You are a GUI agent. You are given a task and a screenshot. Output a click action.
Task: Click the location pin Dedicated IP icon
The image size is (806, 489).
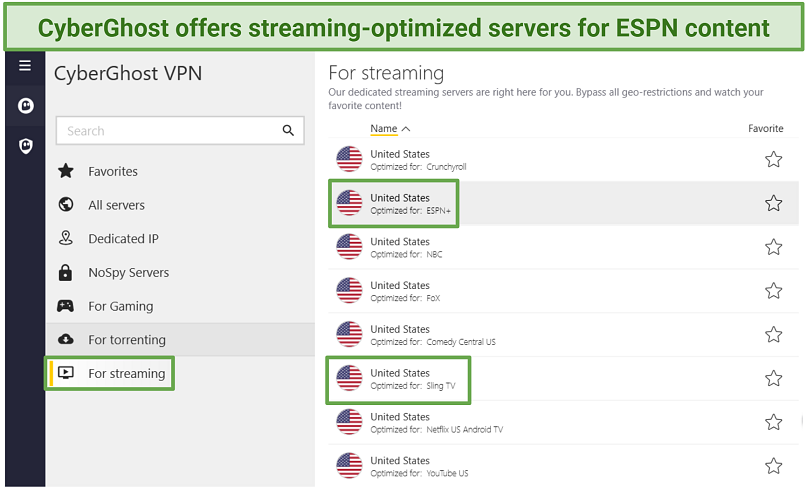click(x=66, y=238)
